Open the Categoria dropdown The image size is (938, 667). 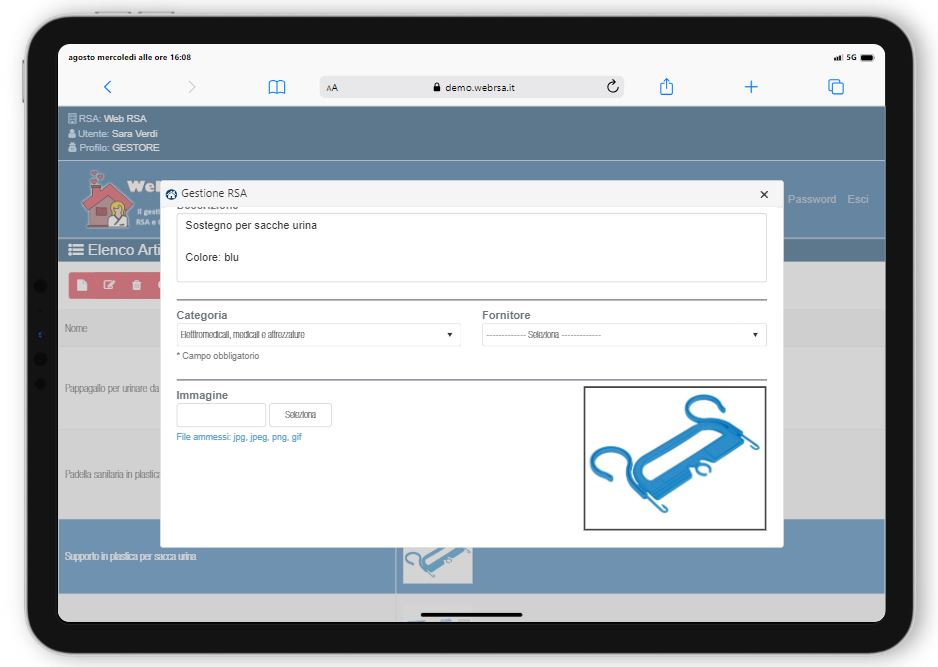[x=318, y=335]
